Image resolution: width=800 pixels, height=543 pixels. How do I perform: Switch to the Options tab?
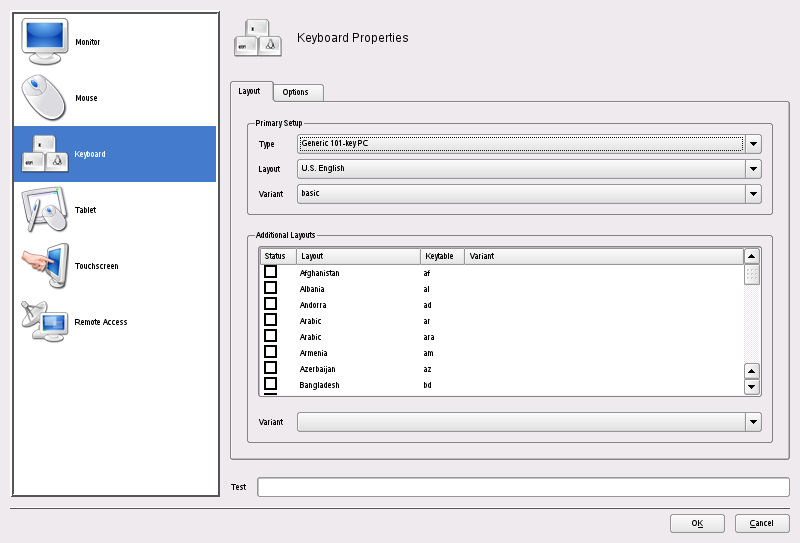(x=296, y=92)
